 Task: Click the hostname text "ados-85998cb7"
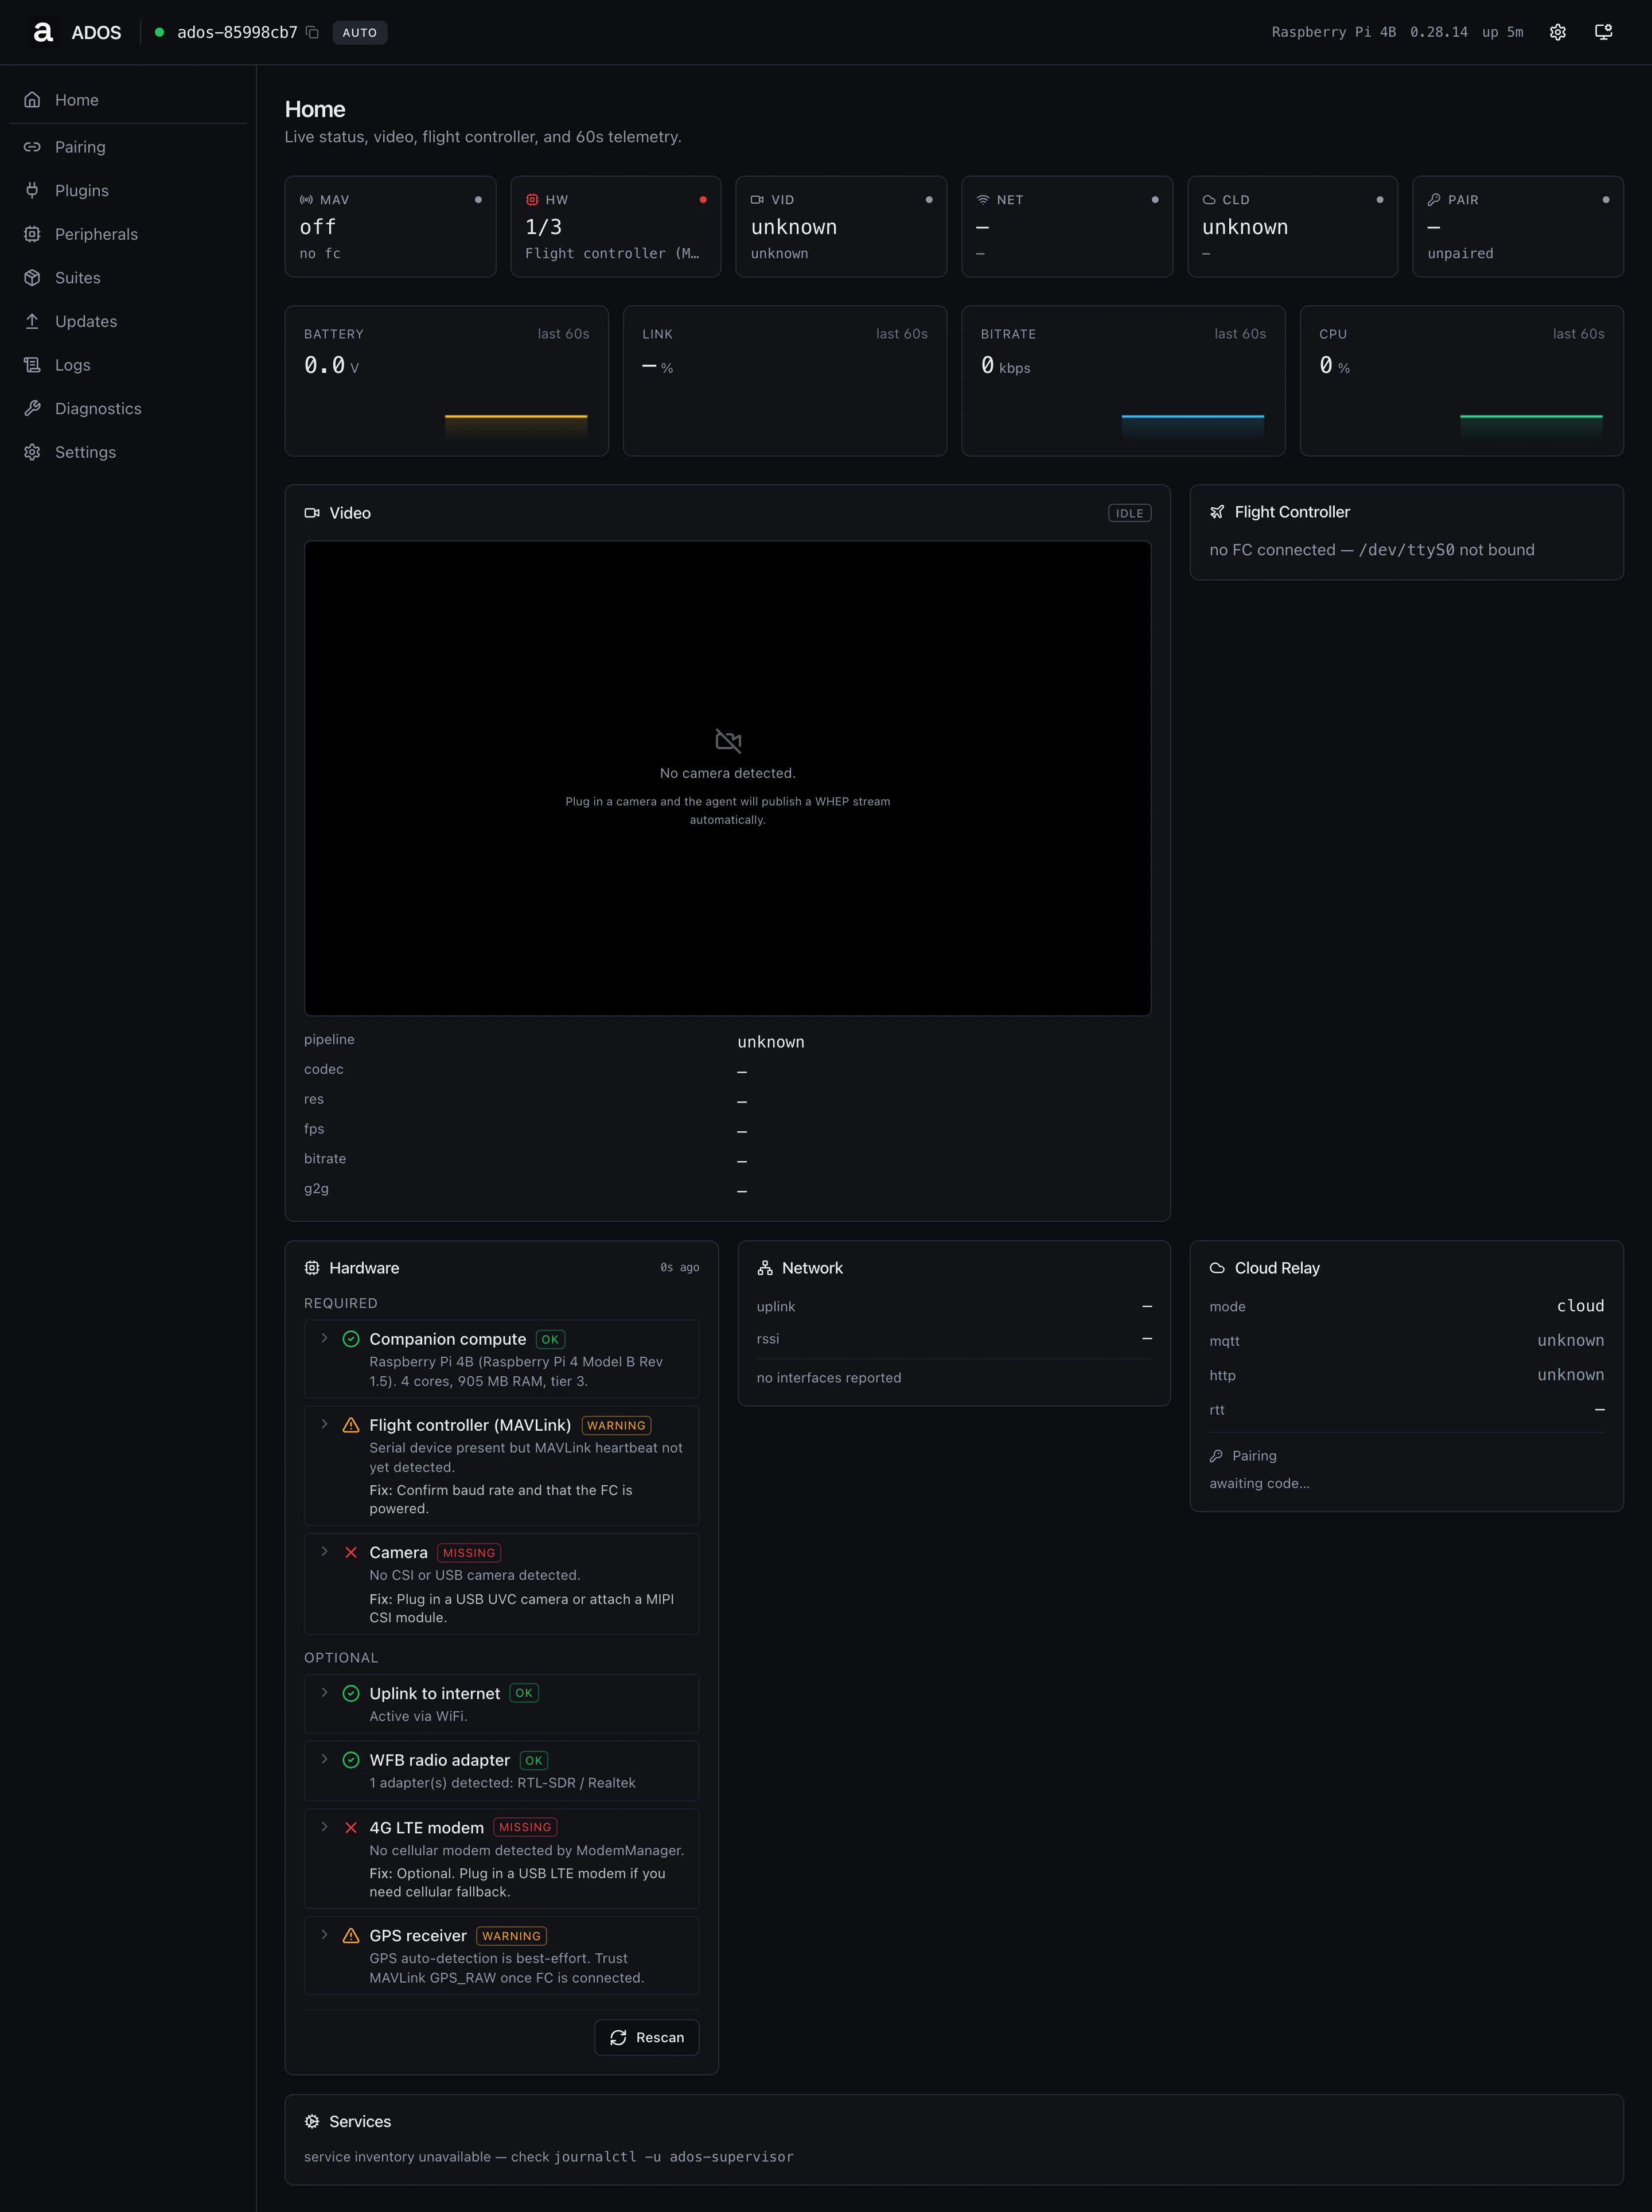pos(237,33)
